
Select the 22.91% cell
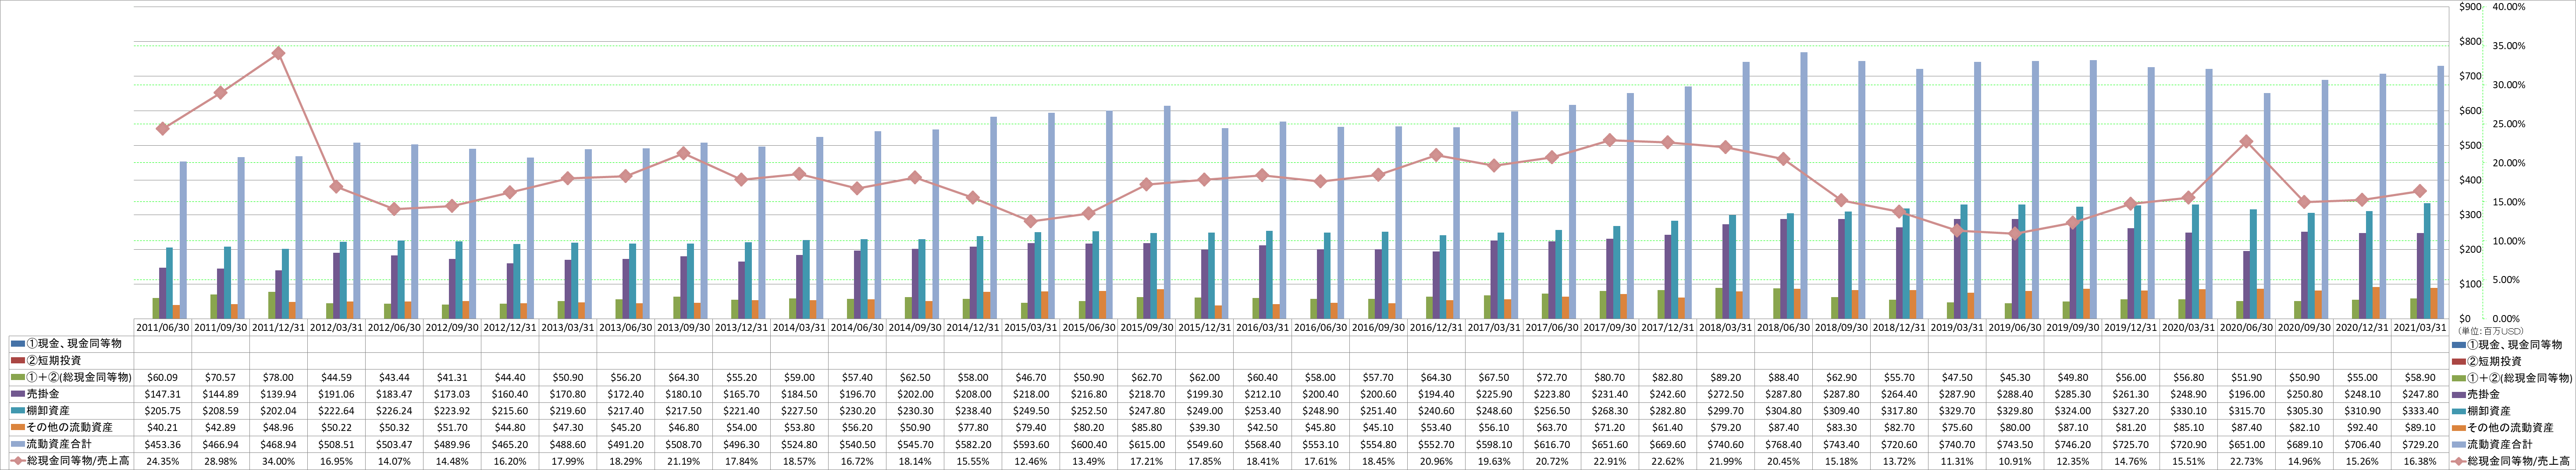tap(1610, 461)
